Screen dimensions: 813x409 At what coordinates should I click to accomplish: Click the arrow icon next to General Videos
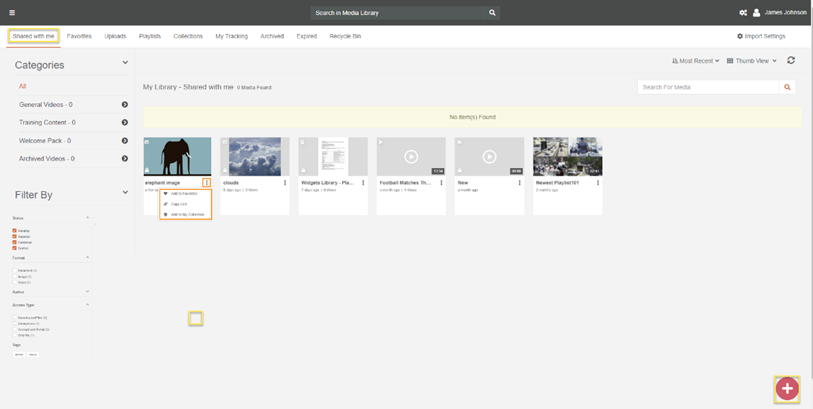[125, 104]
